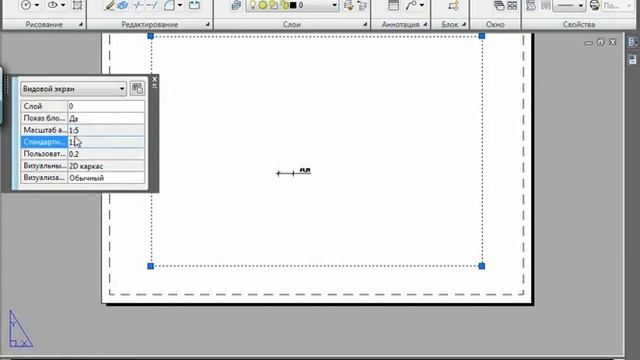This screenshot has height=360, width=640.
Task: Click the stretch tool icon
Action: point(194,5)
